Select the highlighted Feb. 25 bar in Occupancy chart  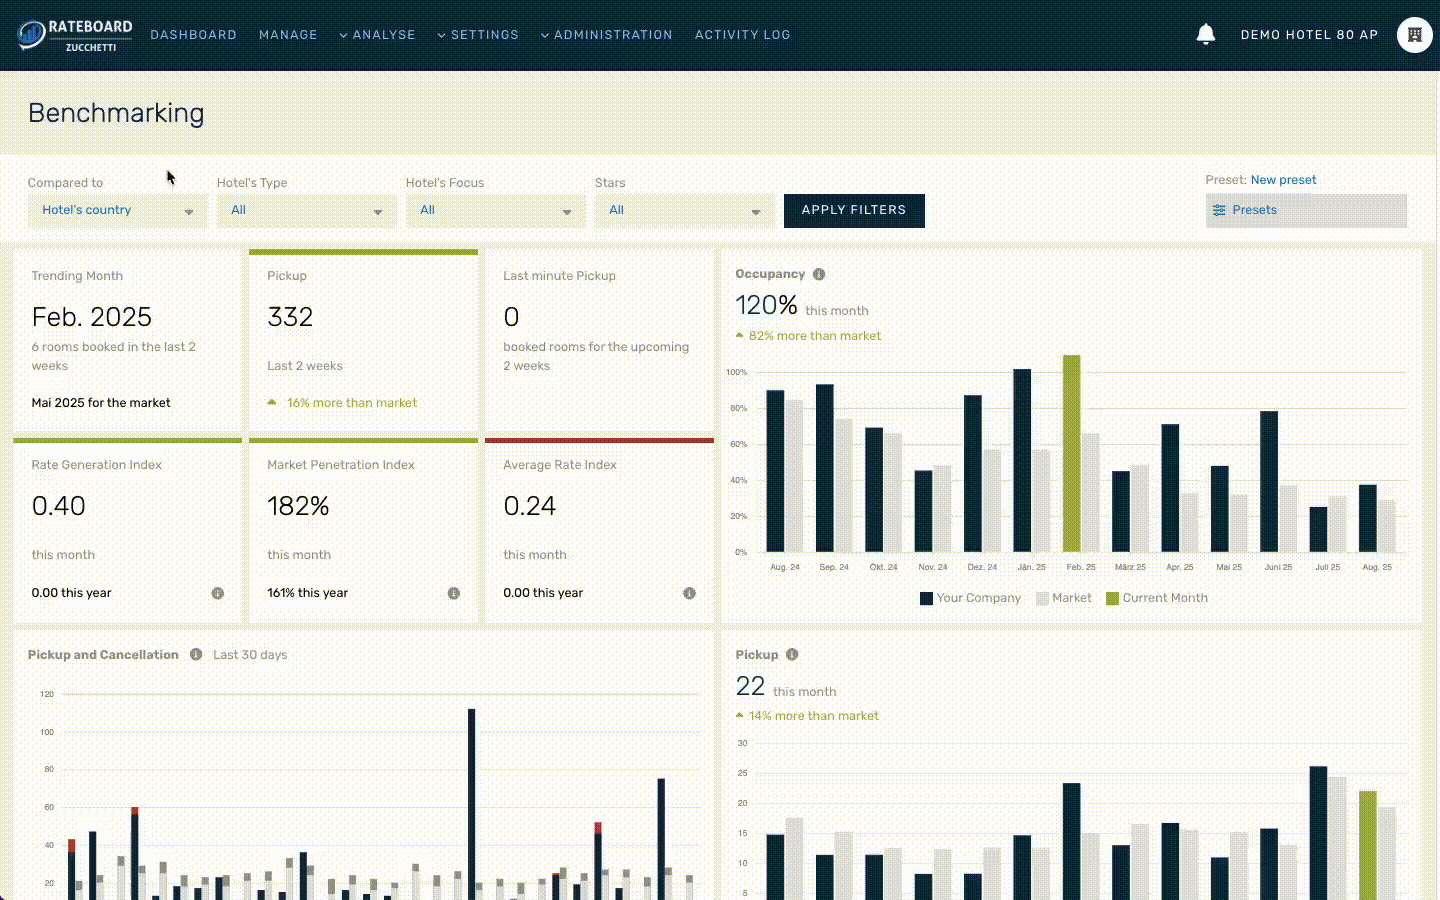[1071, 450]
